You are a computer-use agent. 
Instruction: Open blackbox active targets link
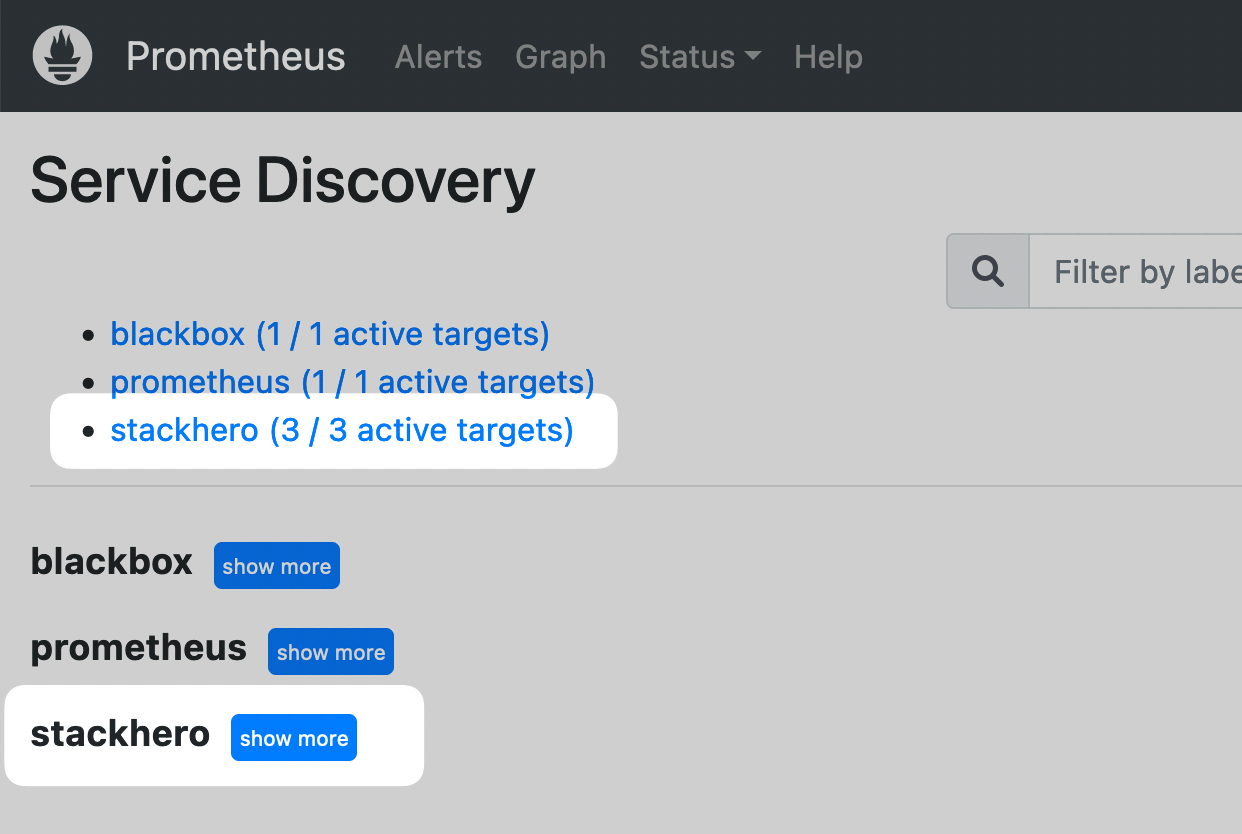pos(330,333)
